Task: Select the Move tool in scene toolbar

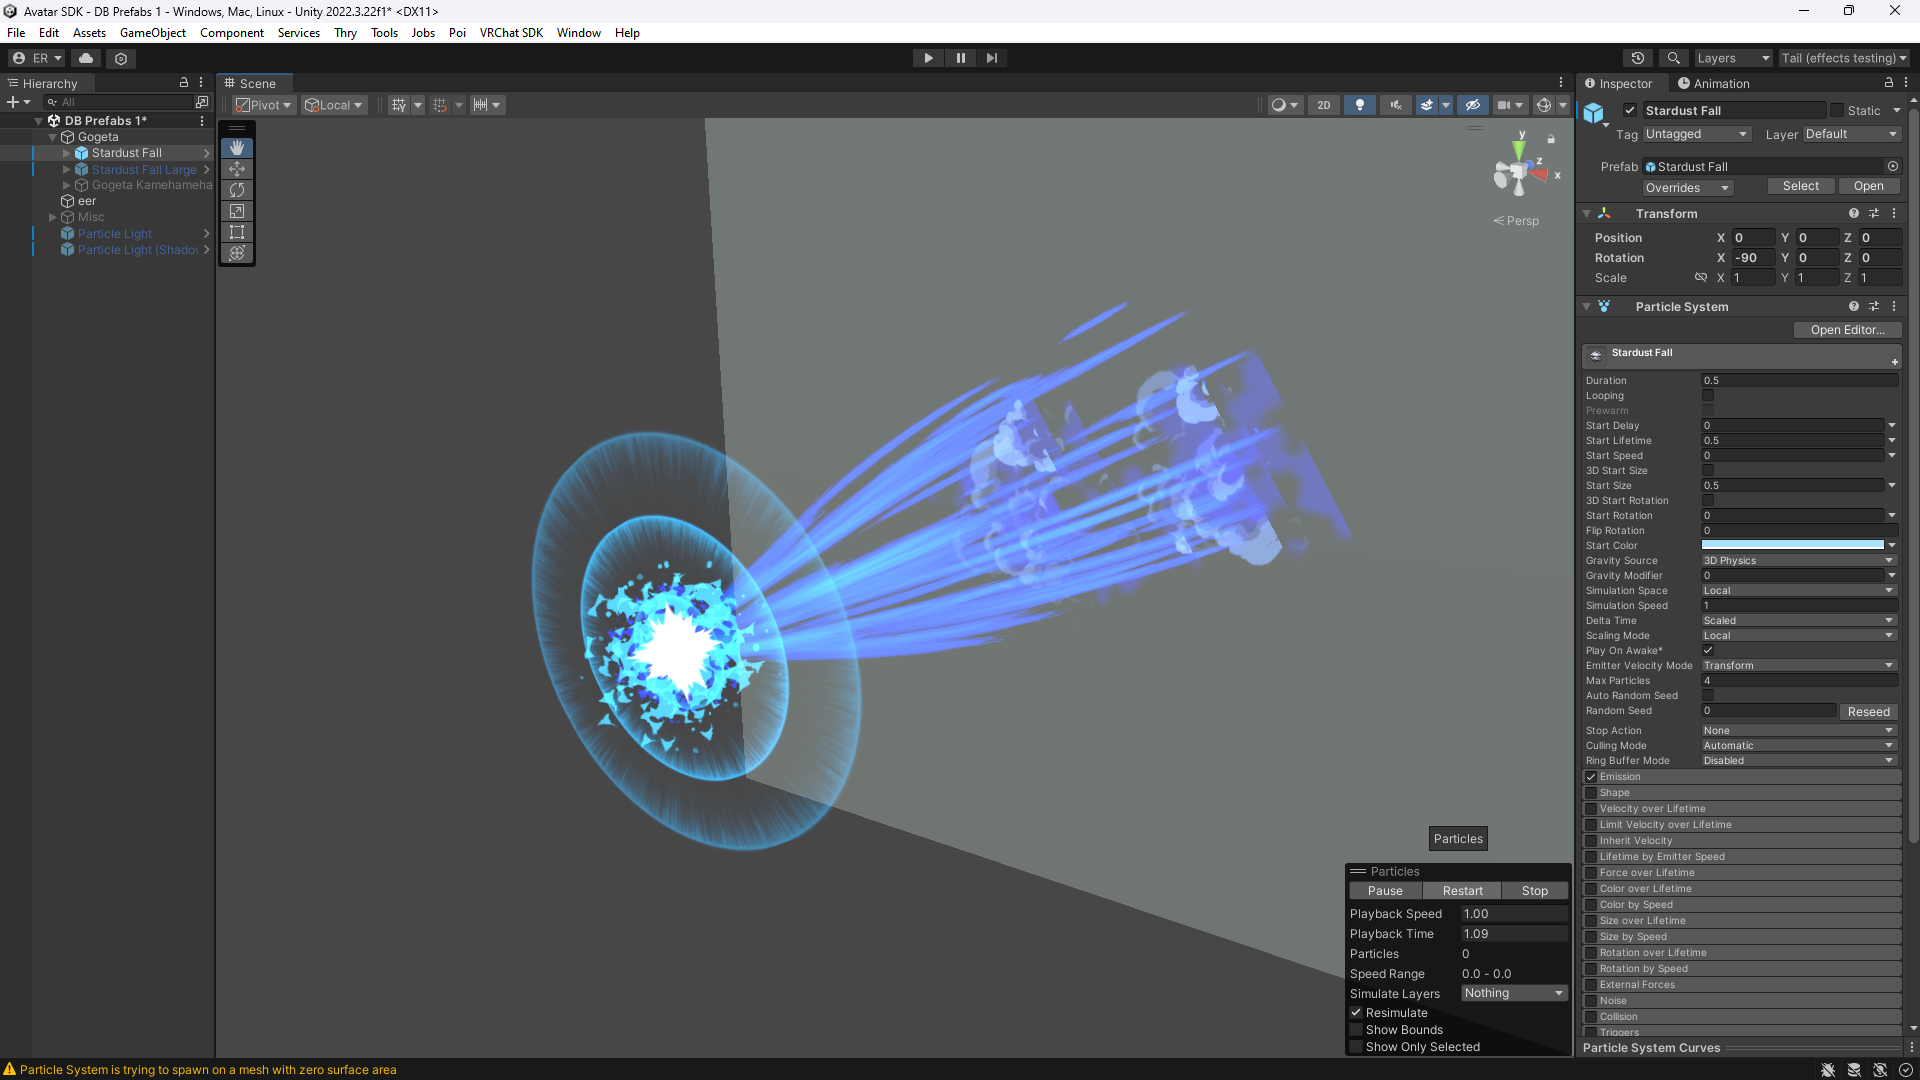Action: pos(237,169)
